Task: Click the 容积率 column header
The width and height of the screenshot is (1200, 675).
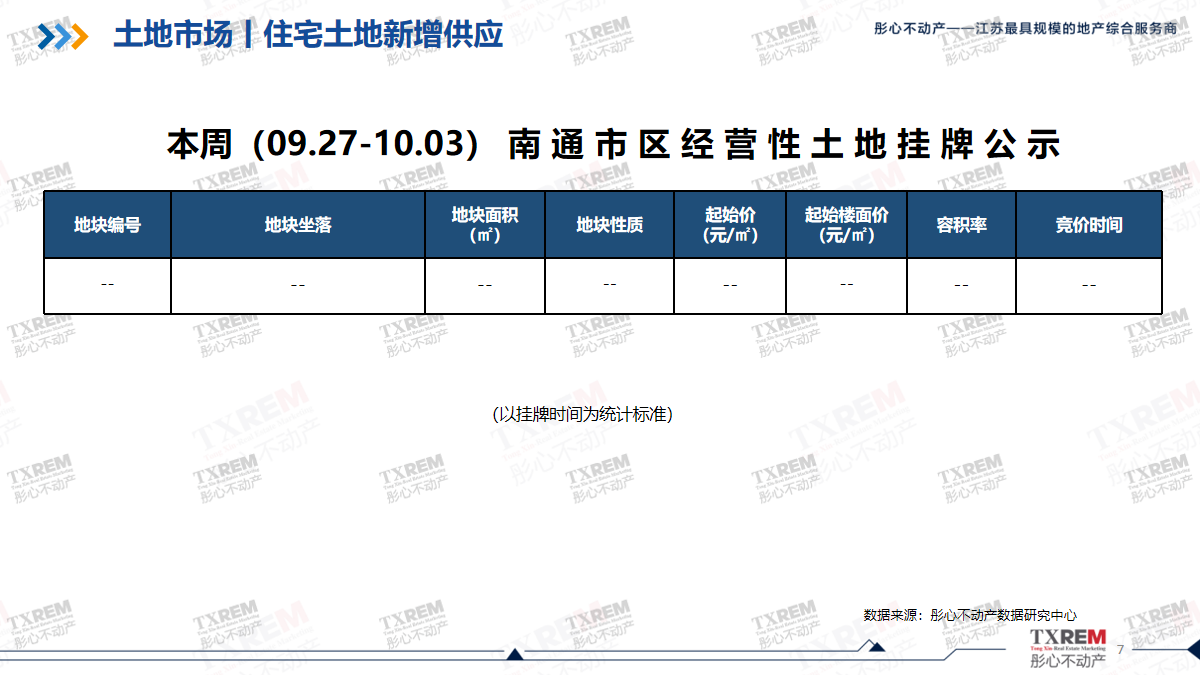Action: pyautogui.click(x=962, y=225)
